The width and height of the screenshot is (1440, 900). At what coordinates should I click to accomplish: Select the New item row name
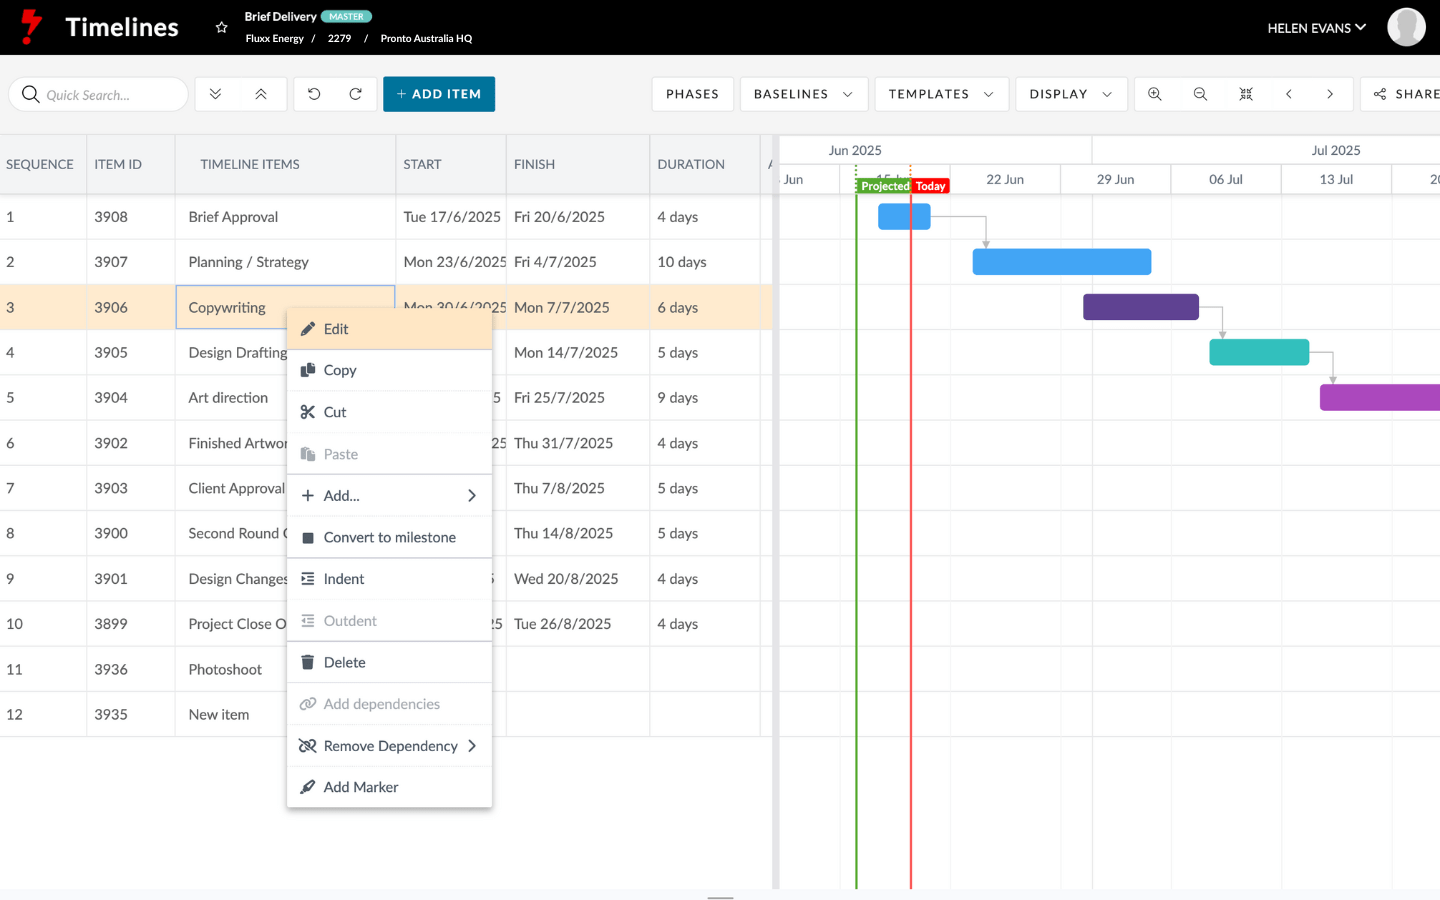(219, 715)
